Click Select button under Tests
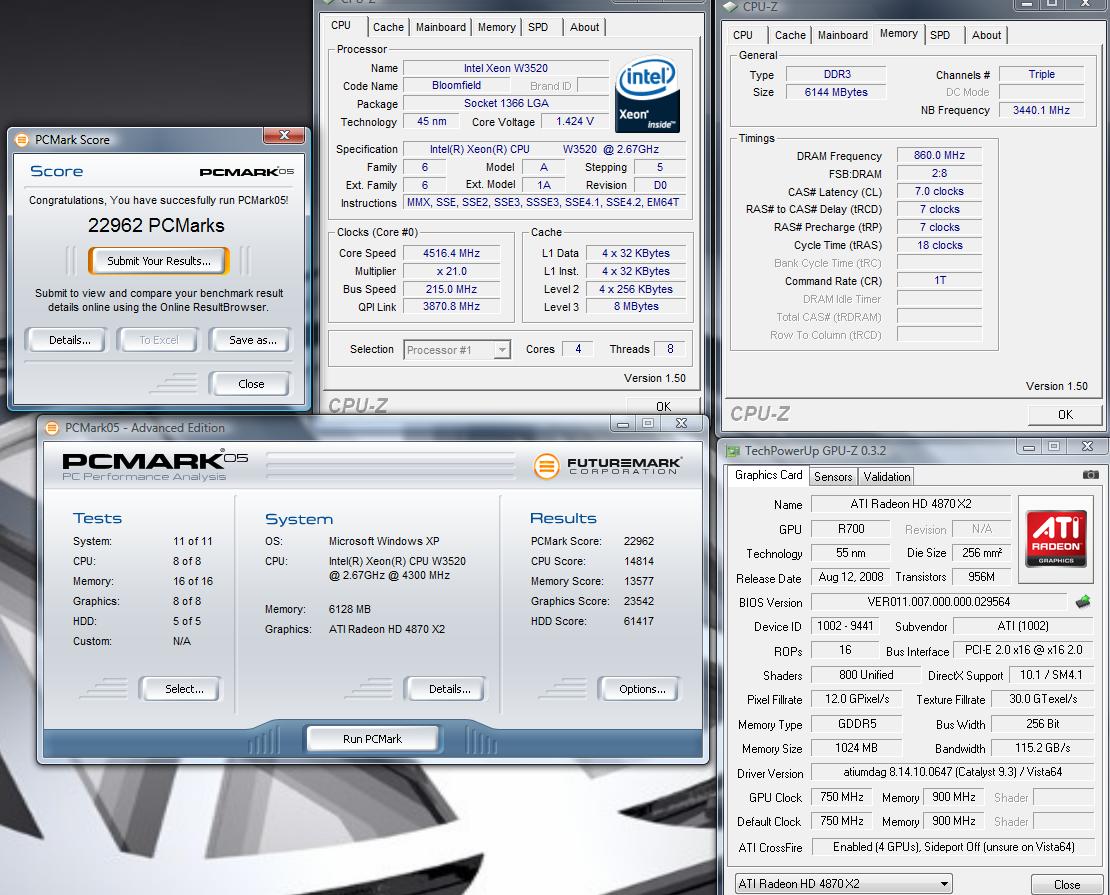Image resolution: width=1110 pixels, height=895 pixels. click(x=184, y=689)
